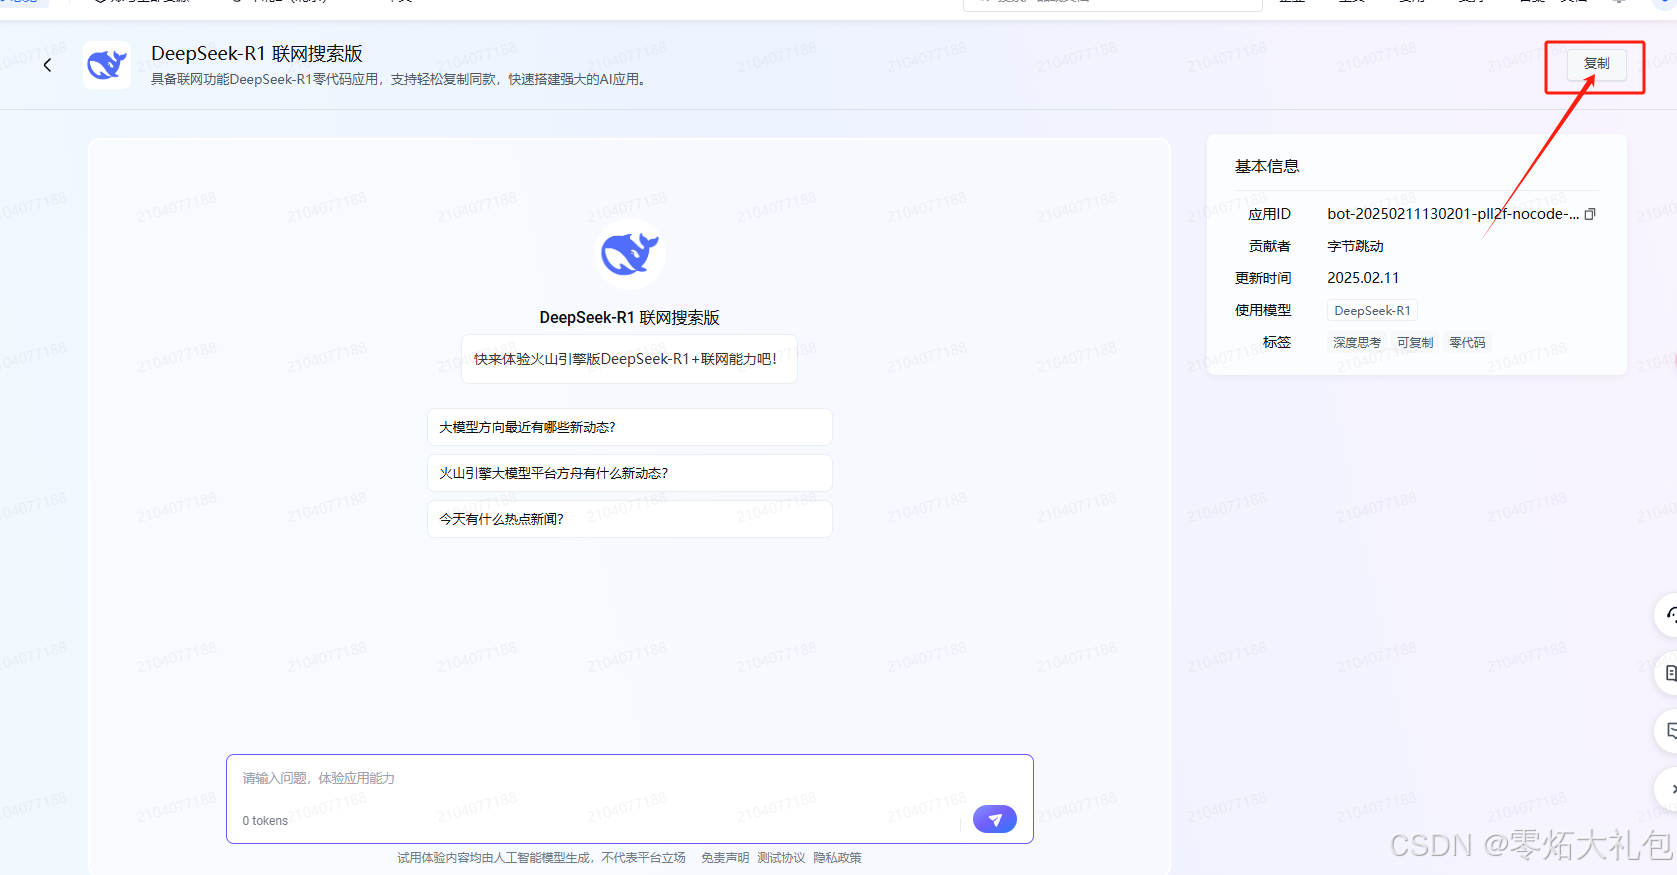Copy the application ID with the copy icon
The height and width of the screenshot is (875, 1677).
tap(1590, 214)
